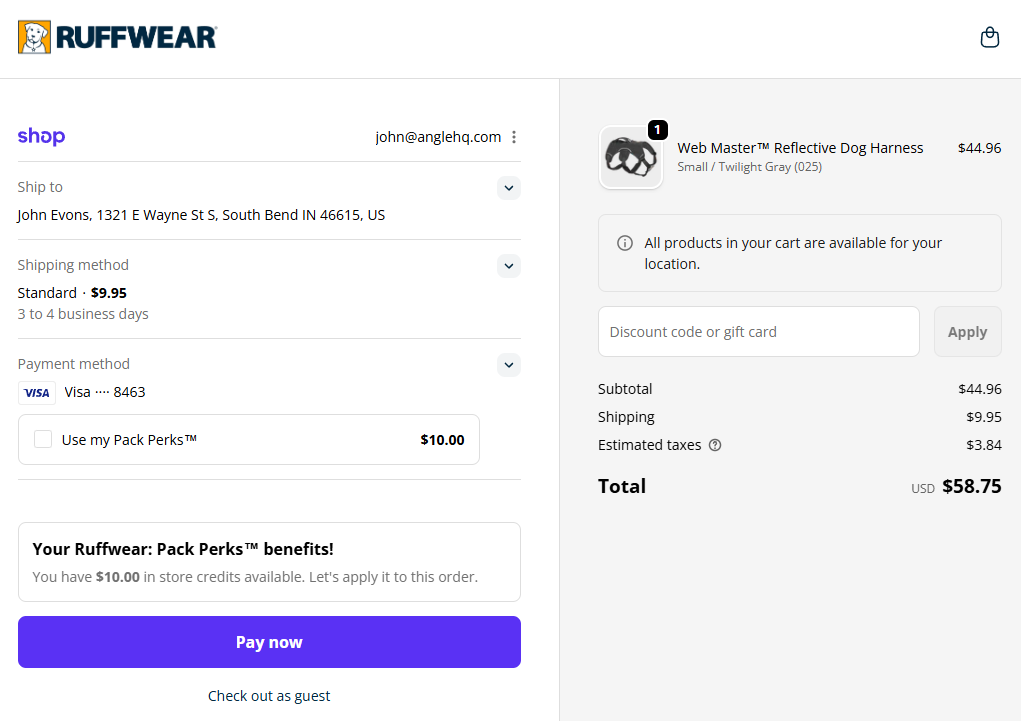Click the availability info icon
The width and height of the screenshot is (1021, 721).
coord(625,243)
